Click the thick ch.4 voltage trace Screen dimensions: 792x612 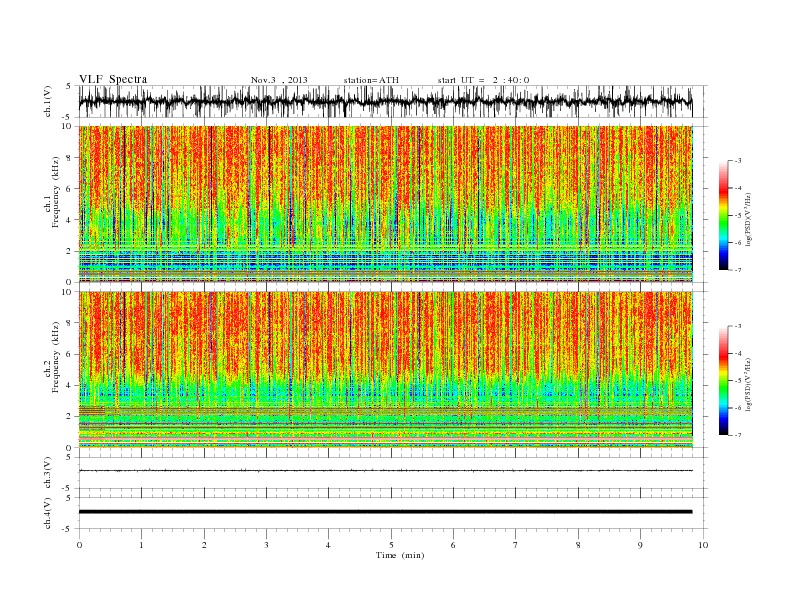pyautogui.click(x=386, y=512)
